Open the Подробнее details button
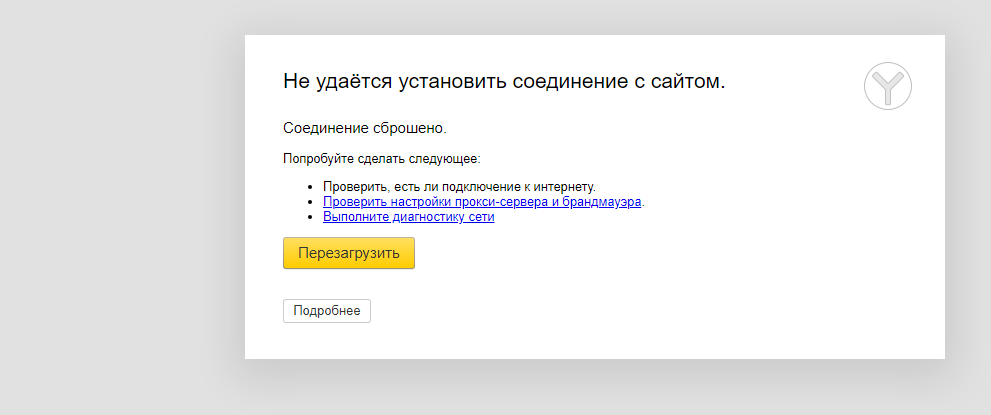Screen dimensions: 991x415 [x=327, y=311]
